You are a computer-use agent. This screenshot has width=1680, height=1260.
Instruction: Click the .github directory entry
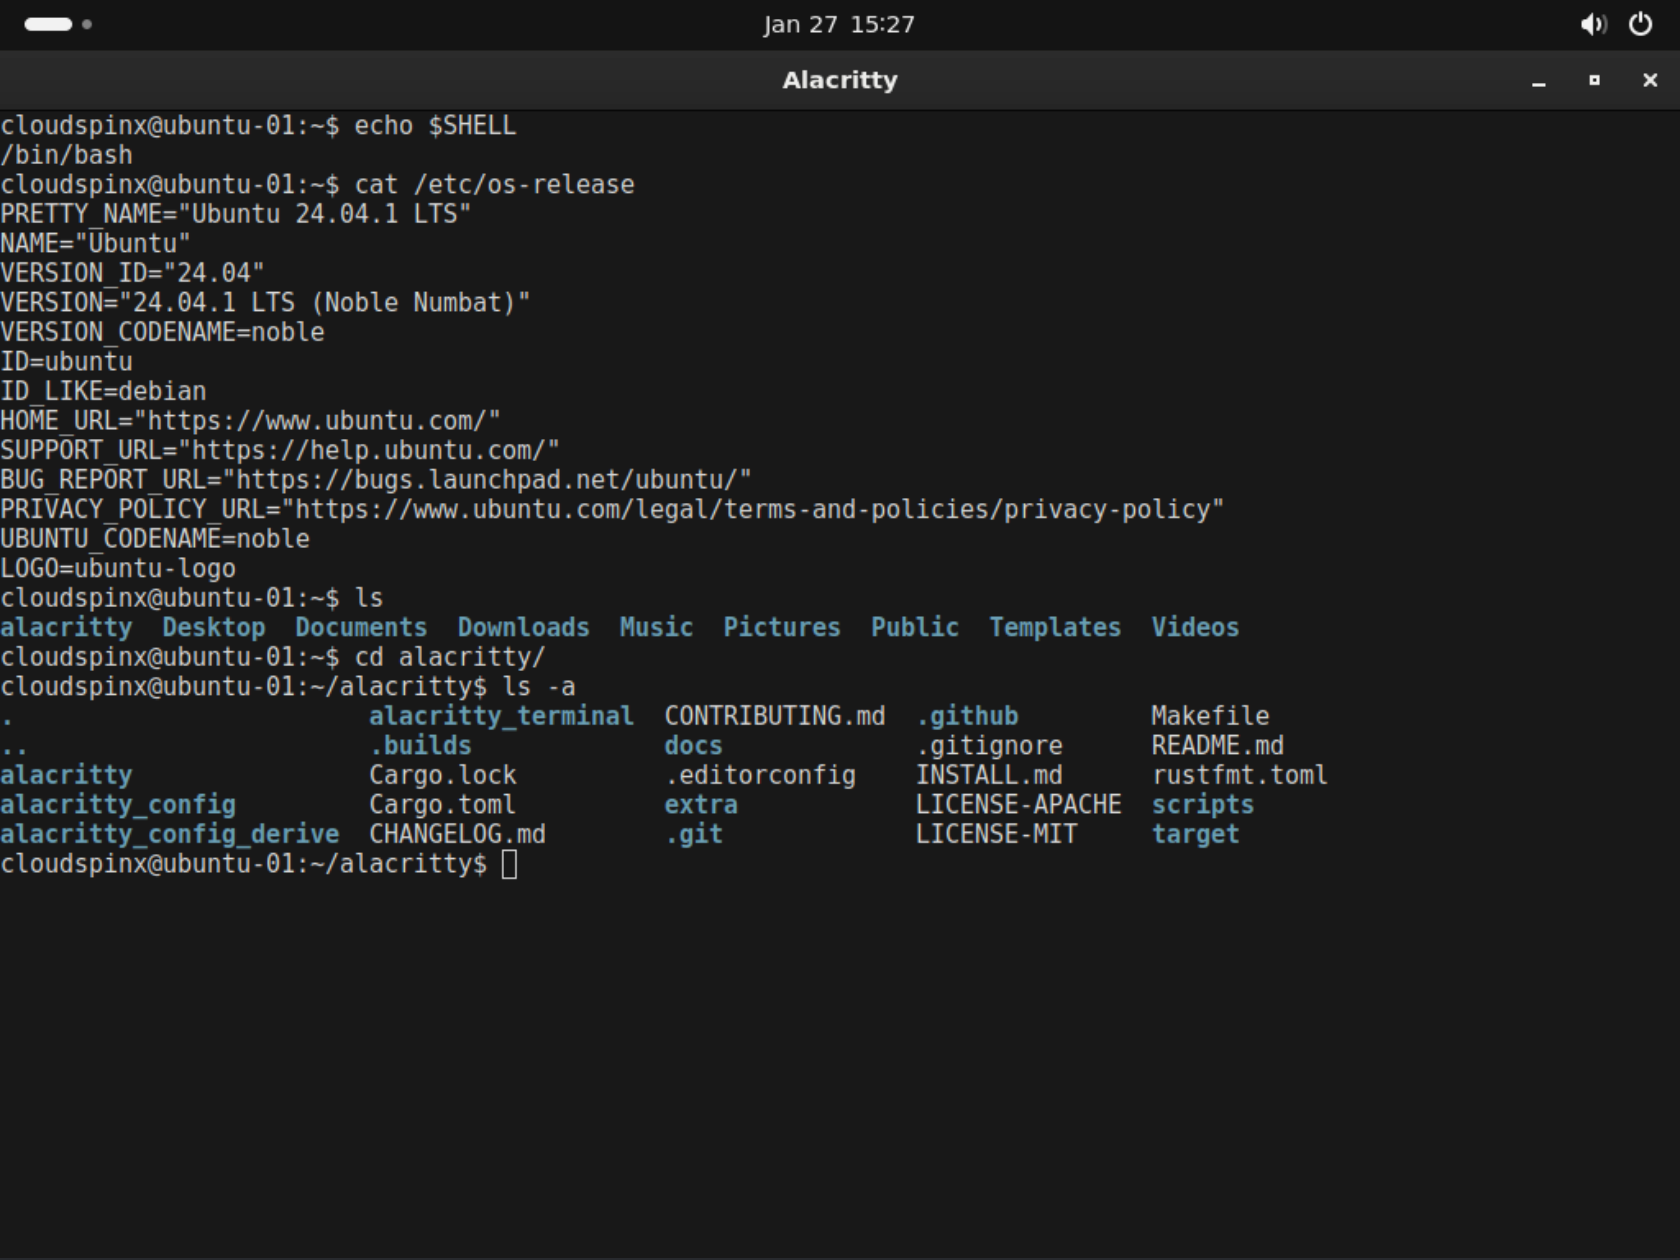966,715
